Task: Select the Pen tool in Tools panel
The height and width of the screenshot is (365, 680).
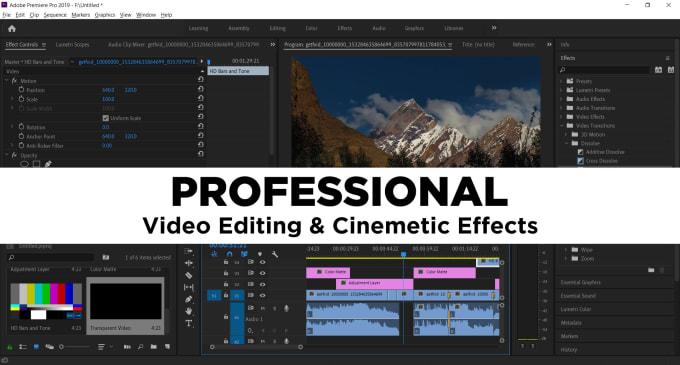Action: click(x=189, y=299)
